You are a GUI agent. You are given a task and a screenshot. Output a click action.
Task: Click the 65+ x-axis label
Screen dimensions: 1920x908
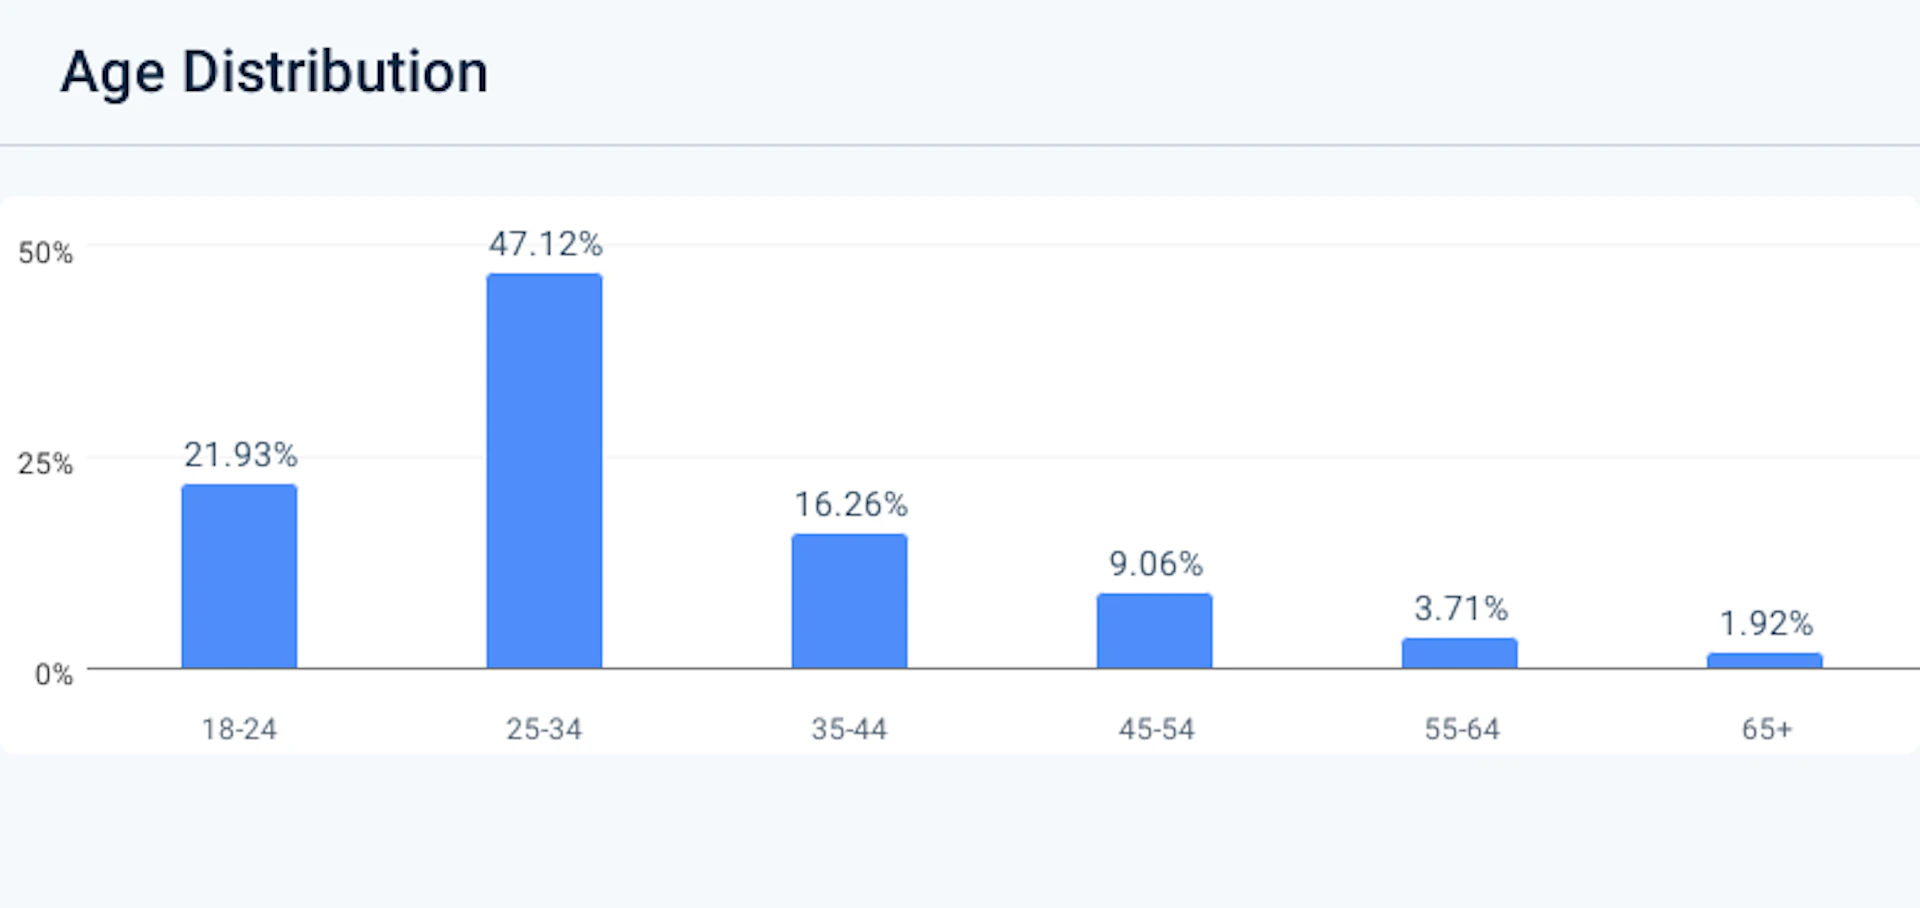pos(1766,729)
